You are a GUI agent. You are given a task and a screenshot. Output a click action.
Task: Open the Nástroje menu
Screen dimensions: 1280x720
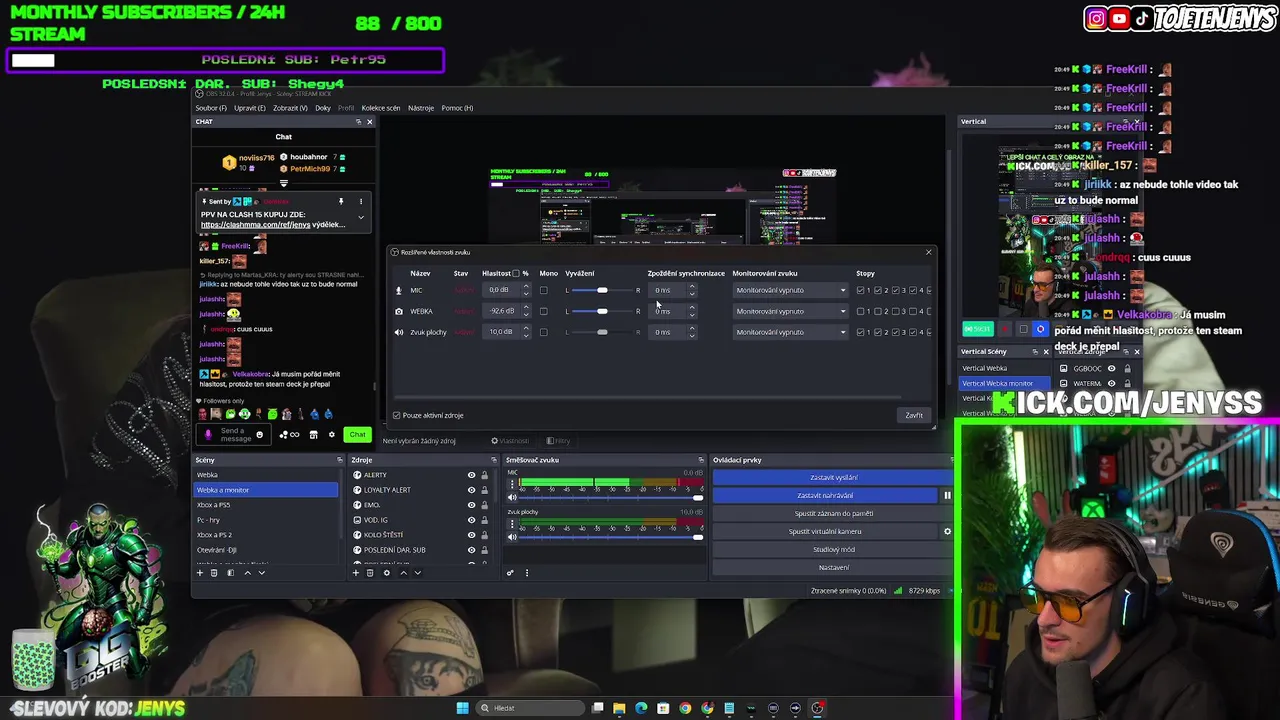coord(421,108)
